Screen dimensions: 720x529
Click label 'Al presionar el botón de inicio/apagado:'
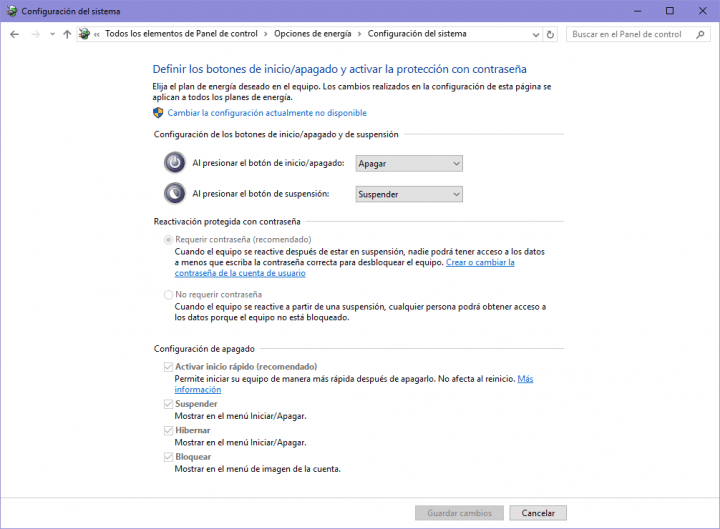click(268, 163)
